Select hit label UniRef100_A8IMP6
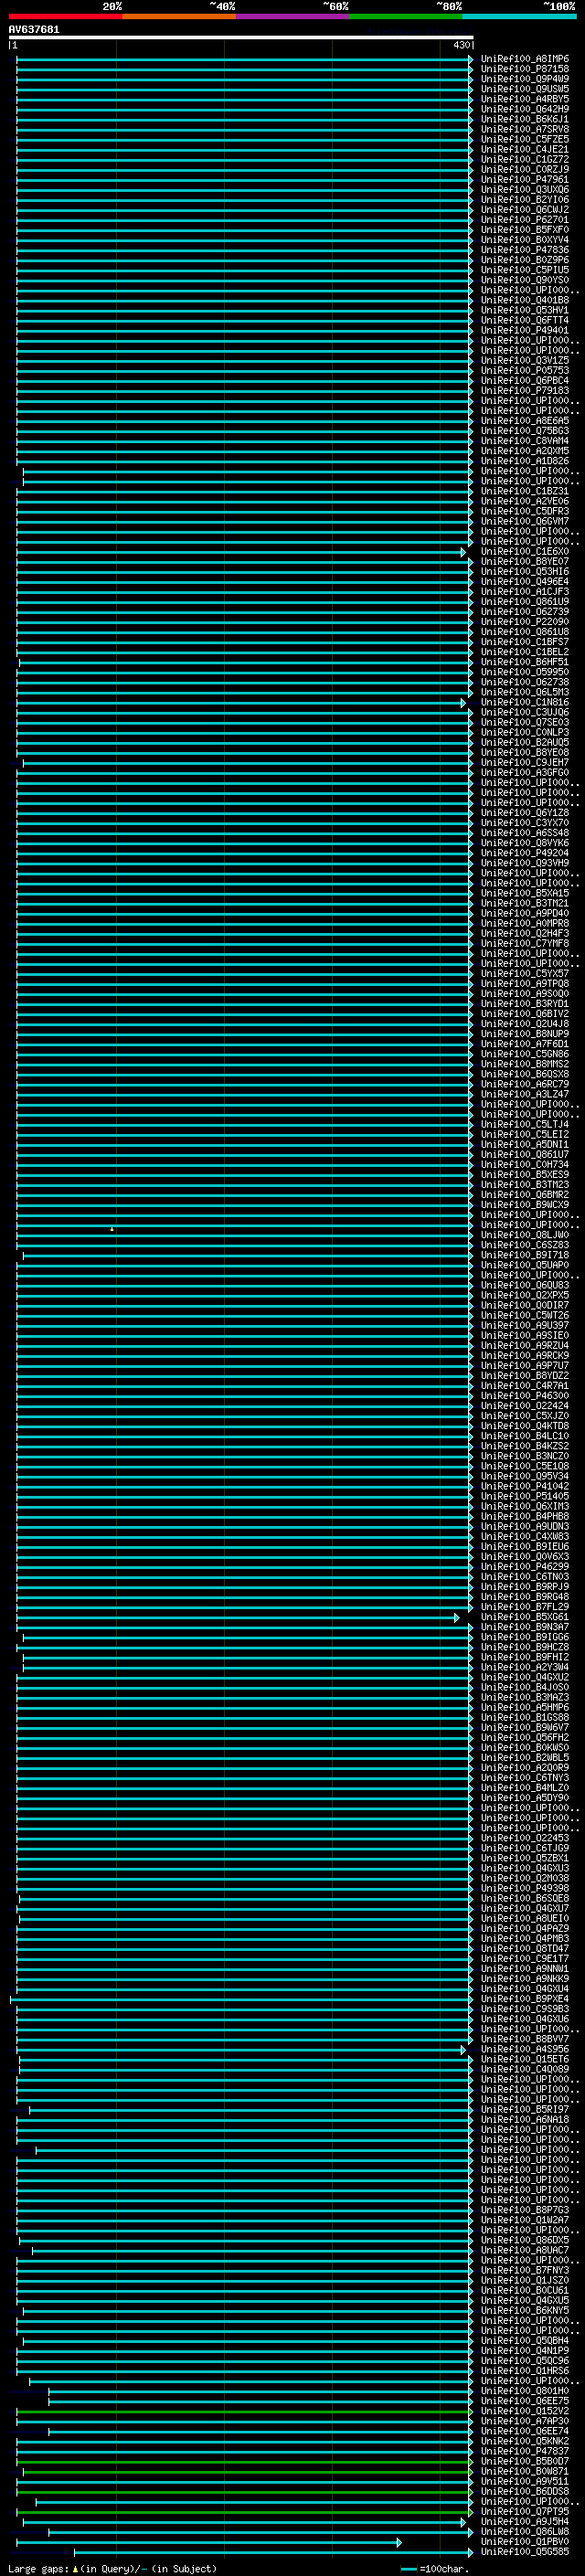585x2576 pixels. pyautogui.click(x=525, y=60)
